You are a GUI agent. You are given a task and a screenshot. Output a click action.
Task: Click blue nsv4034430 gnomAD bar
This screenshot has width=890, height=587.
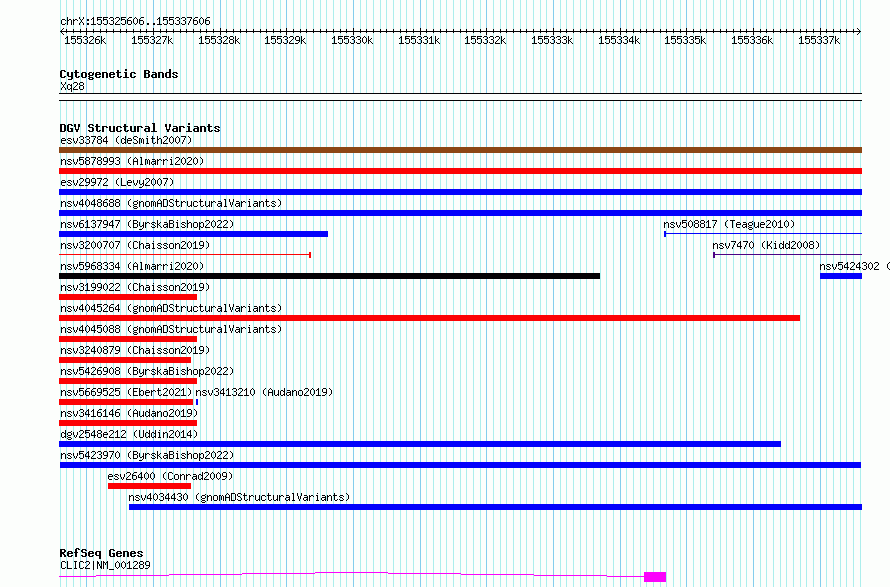[x=496, y=507]
